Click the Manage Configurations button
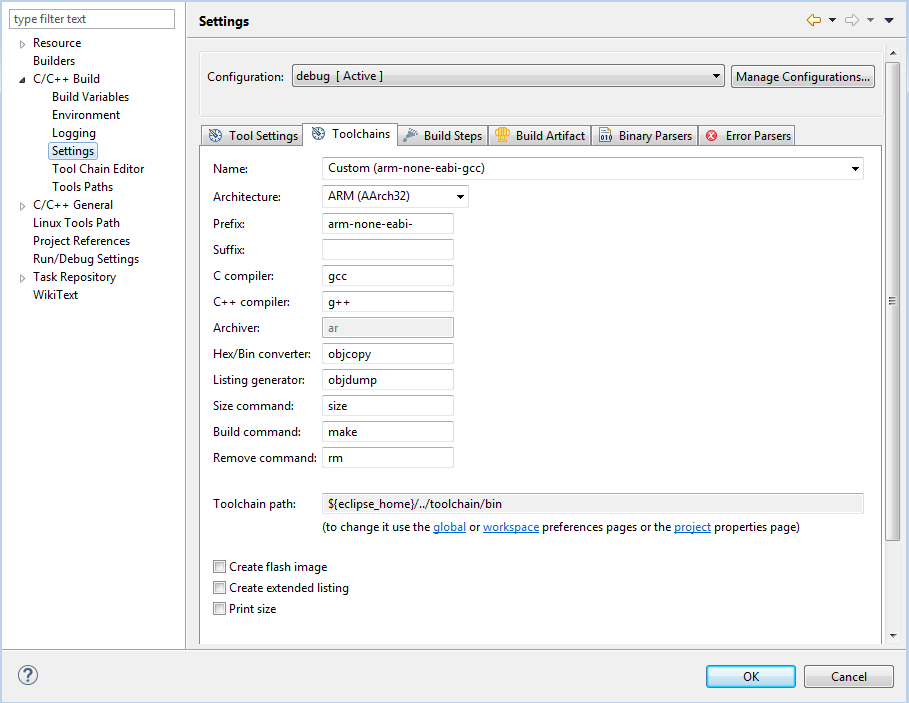This screenshot has height=703, width=909. point(803,77)
